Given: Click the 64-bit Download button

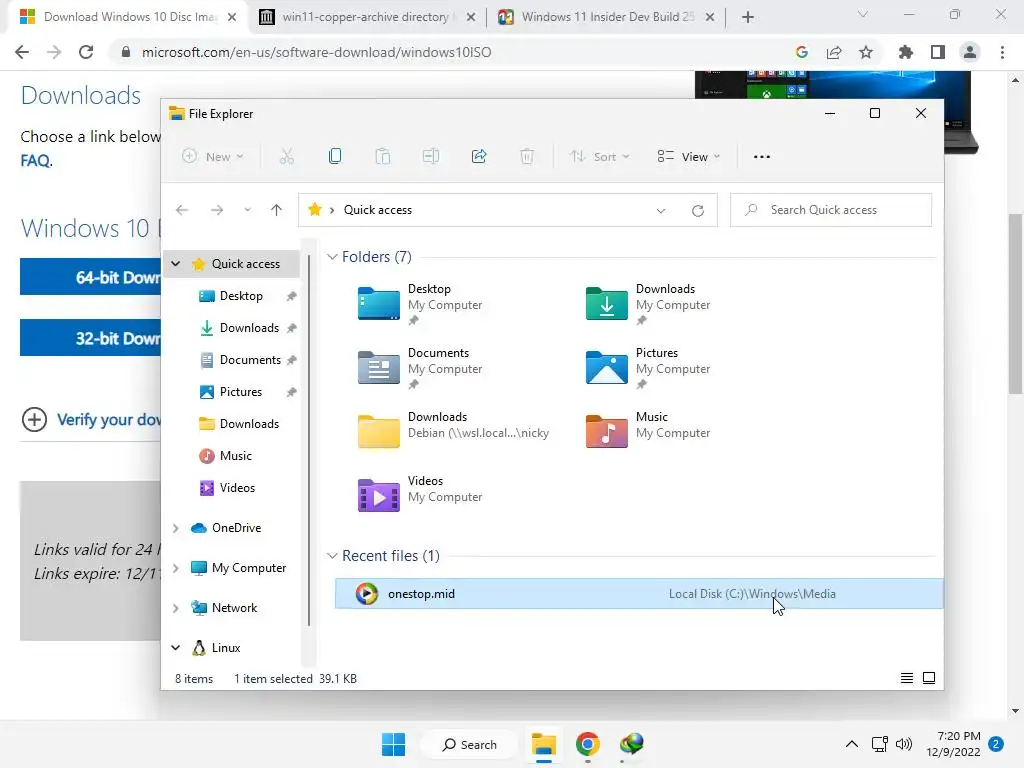Looking at the screenshot, I should click(x=91, y=277).
